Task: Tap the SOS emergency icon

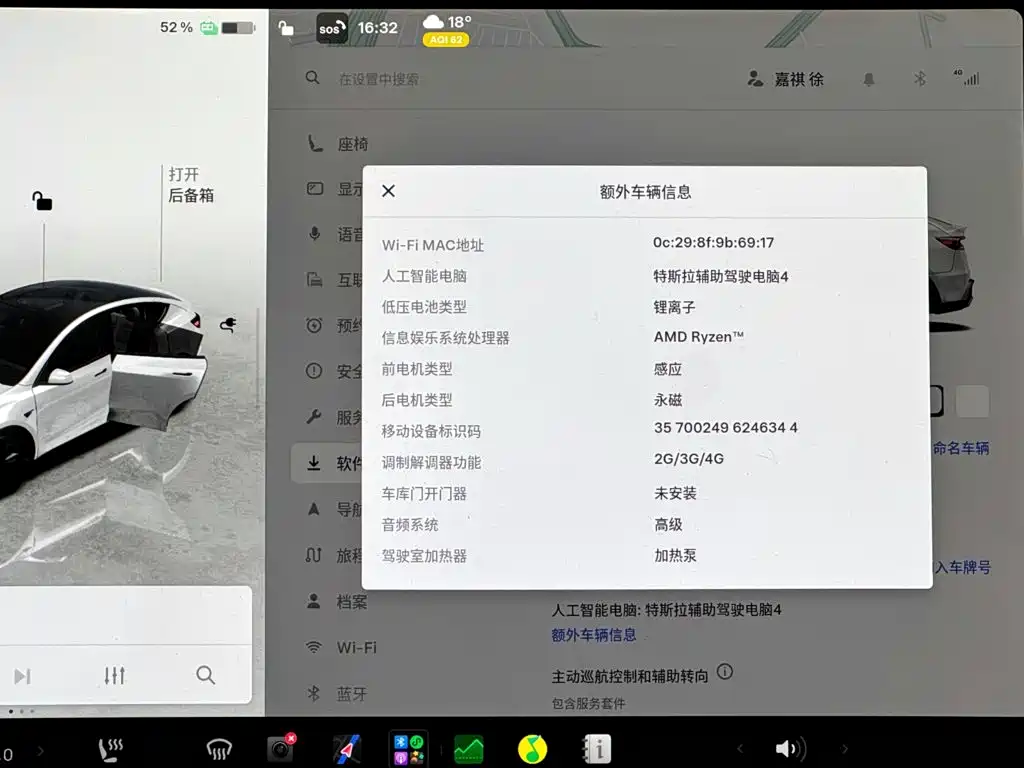Action: click(x=331, y=28)
